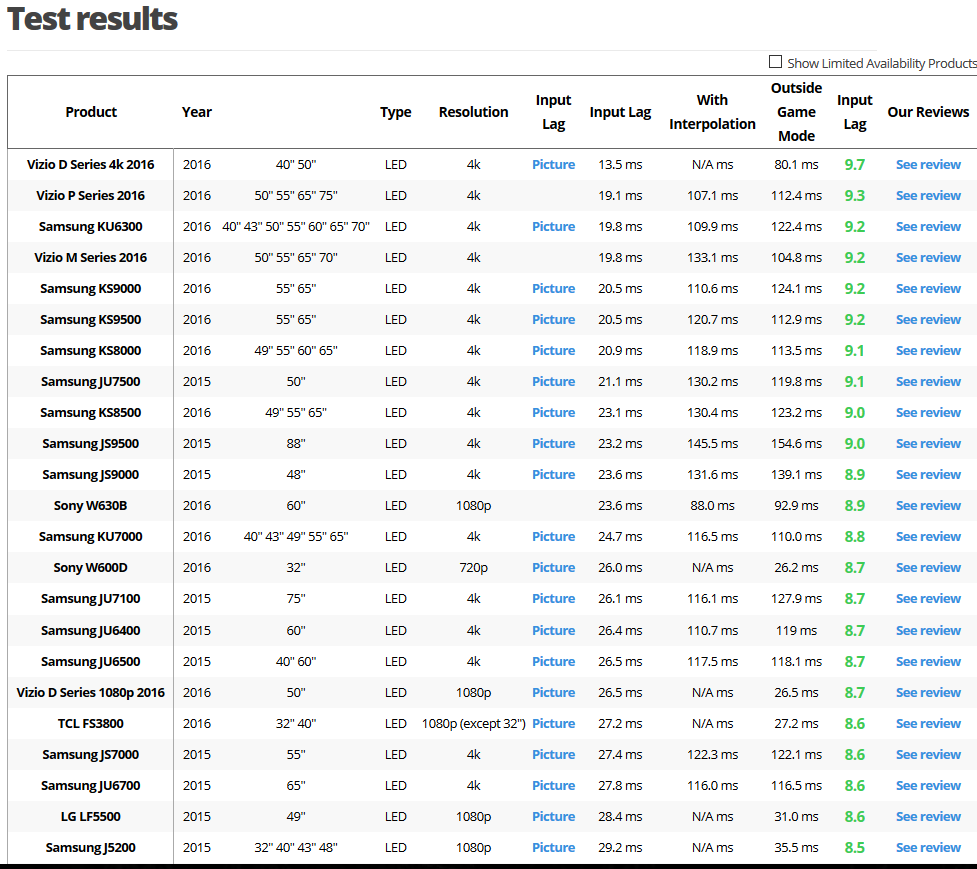Open Picture link for Samsung JS9500
977x869 pixels.
553,444
